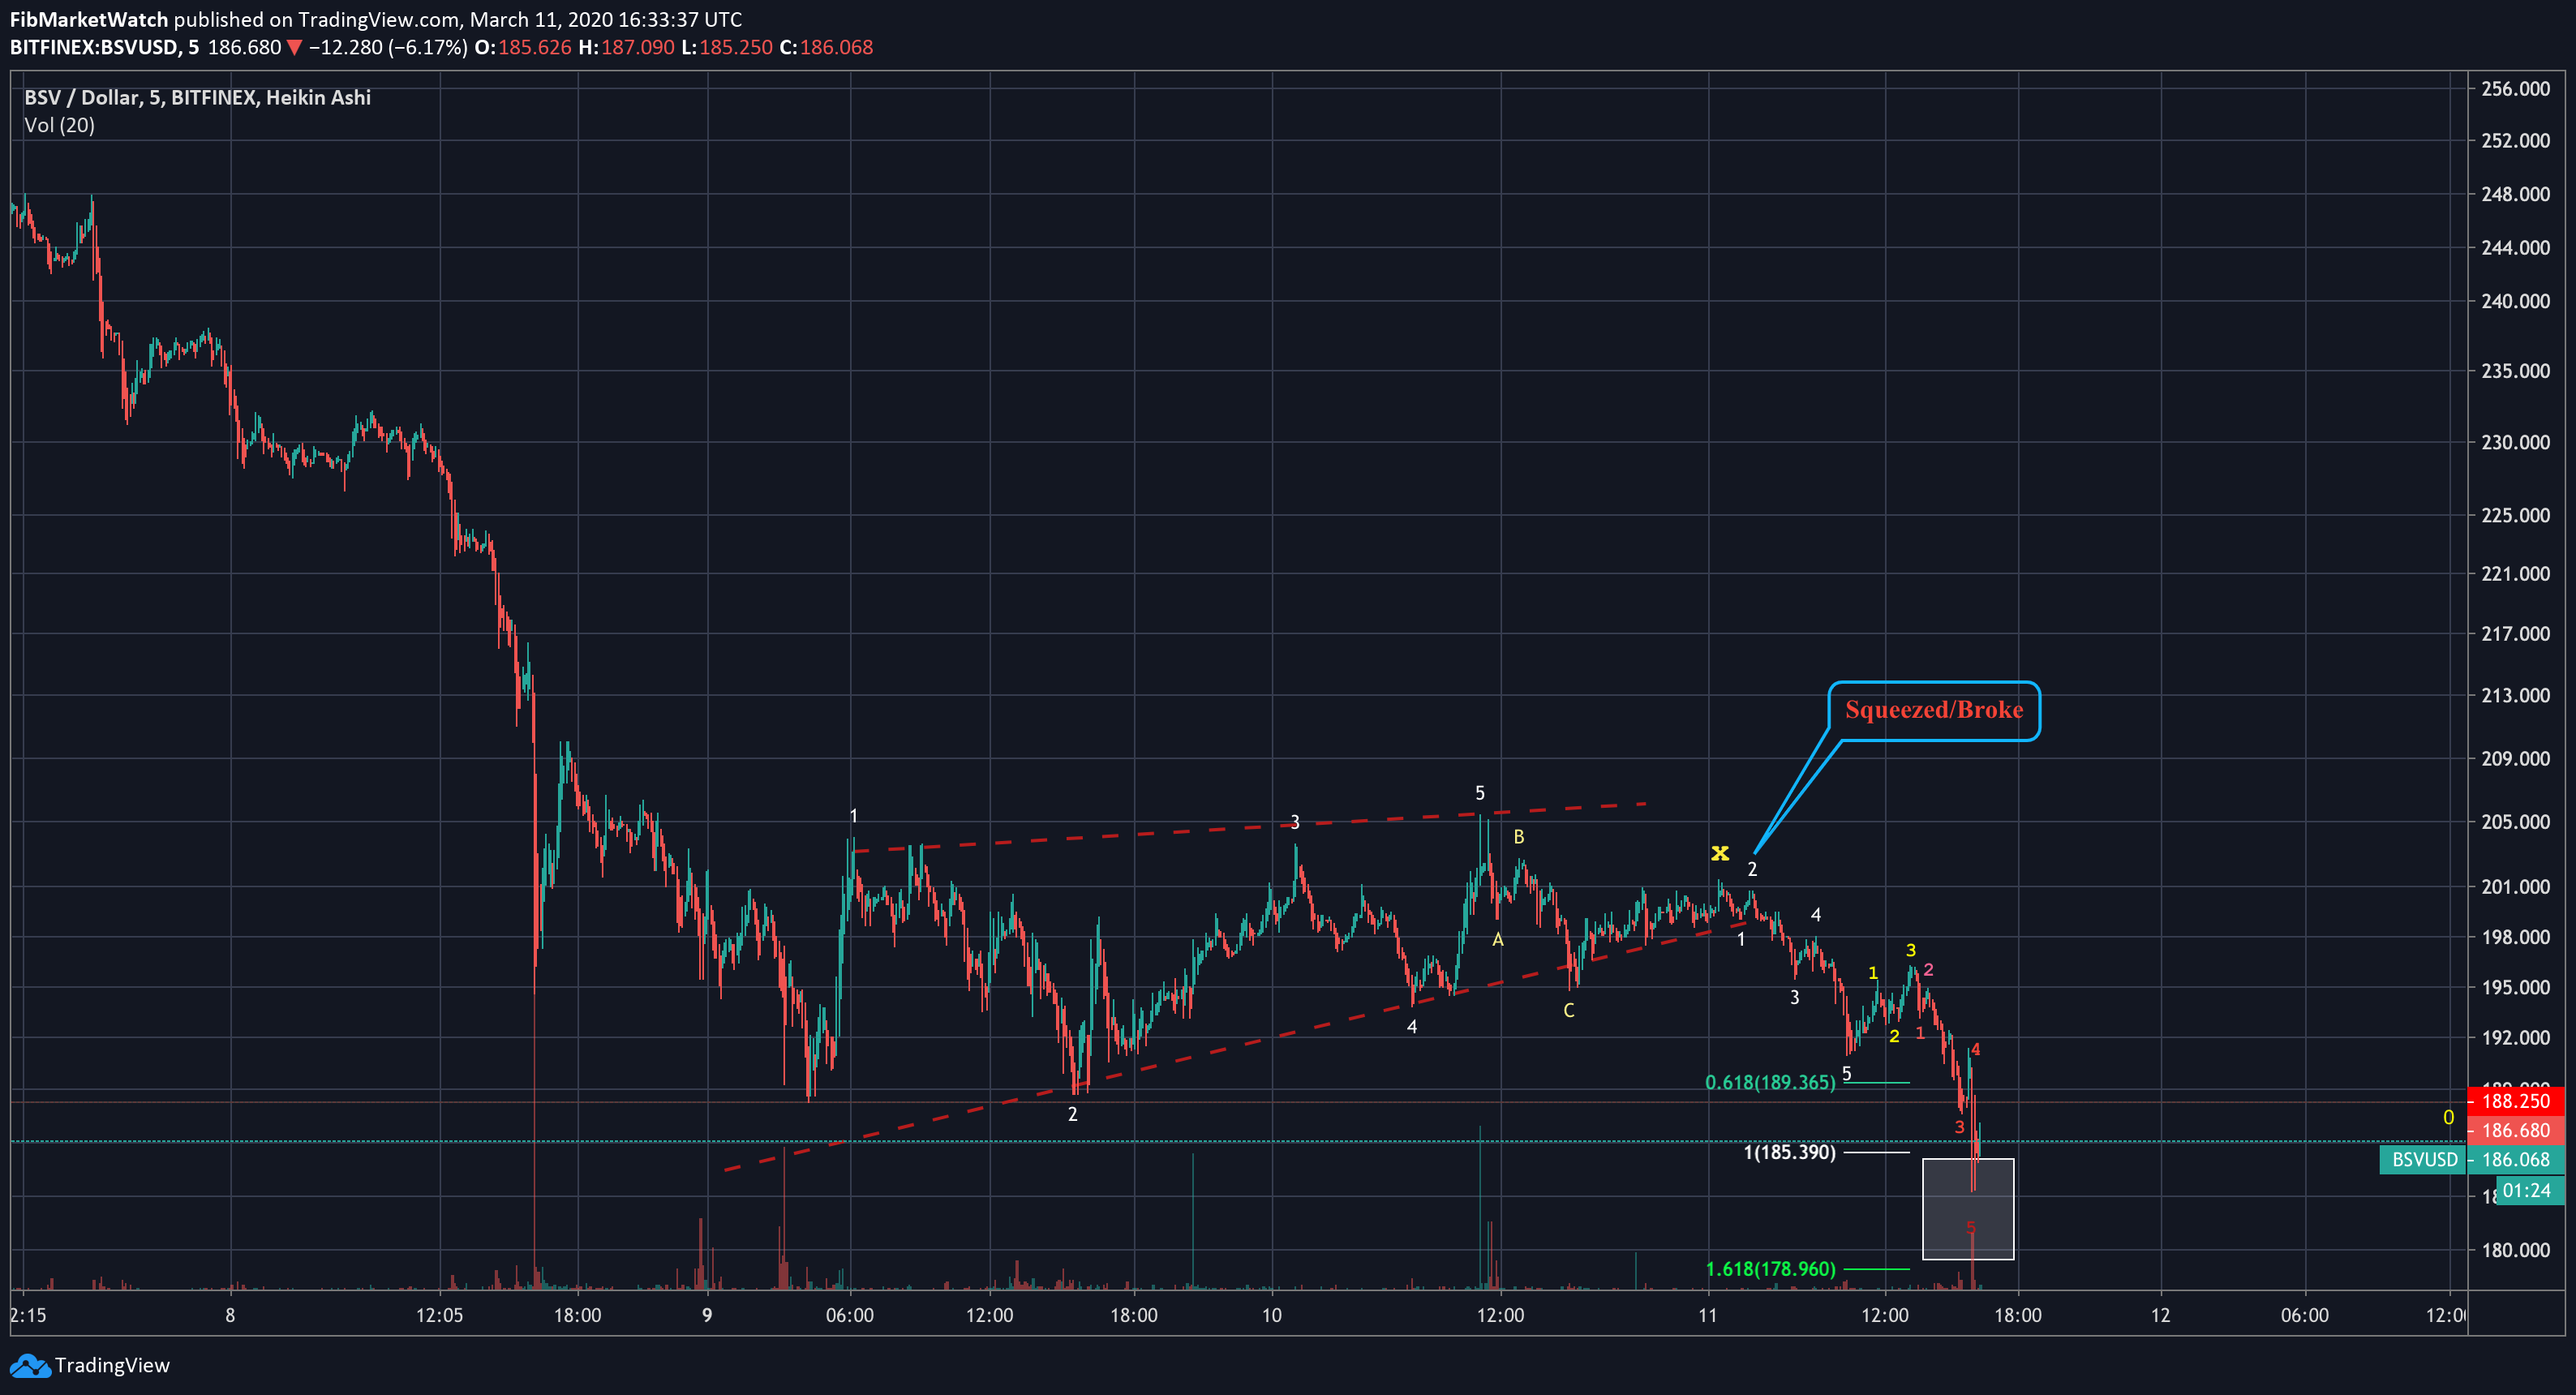Click the yellow B wave label
Image resolution: width=2576 pixels, height=1395 pixels.
pyautogui.click(x=1518, y=837)
